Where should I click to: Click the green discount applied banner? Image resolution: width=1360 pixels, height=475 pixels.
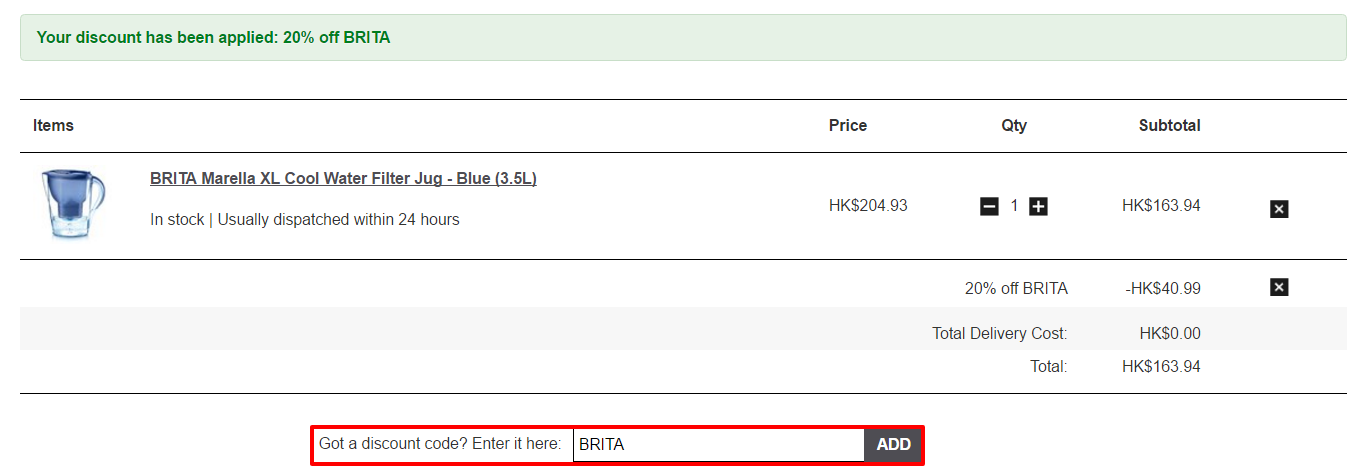coord(683,38)
